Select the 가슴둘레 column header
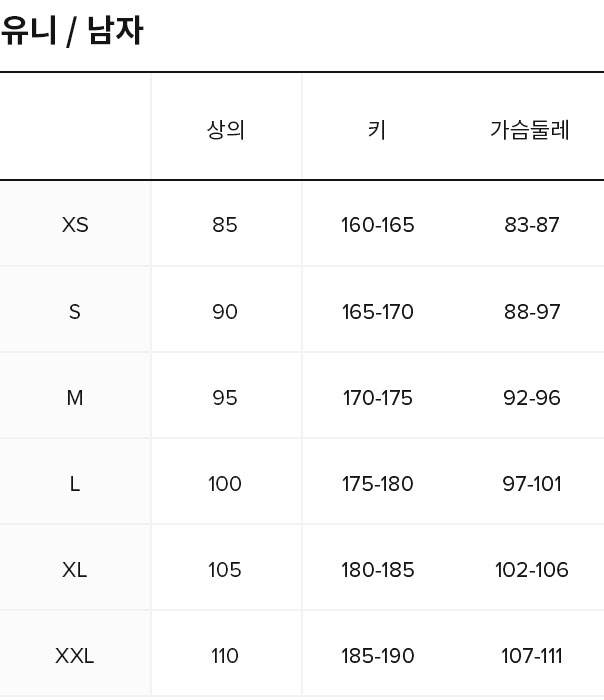Screen dimensions: 604x700 pyautogui.click(x=530, y=130)
